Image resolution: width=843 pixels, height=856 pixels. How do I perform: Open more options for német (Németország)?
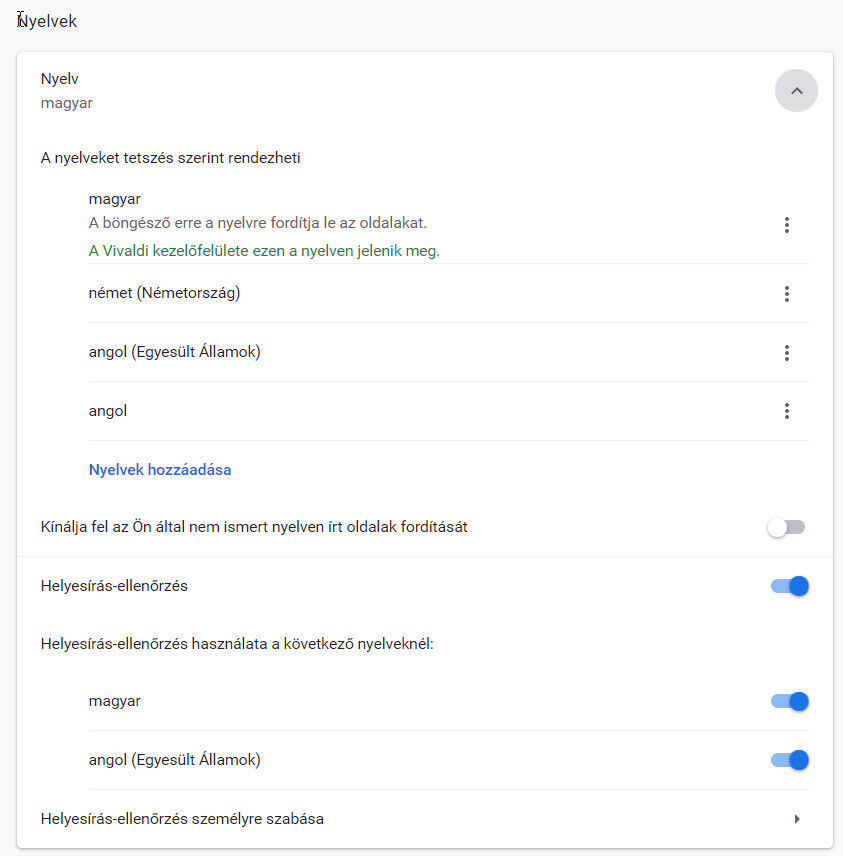[787, 294]
